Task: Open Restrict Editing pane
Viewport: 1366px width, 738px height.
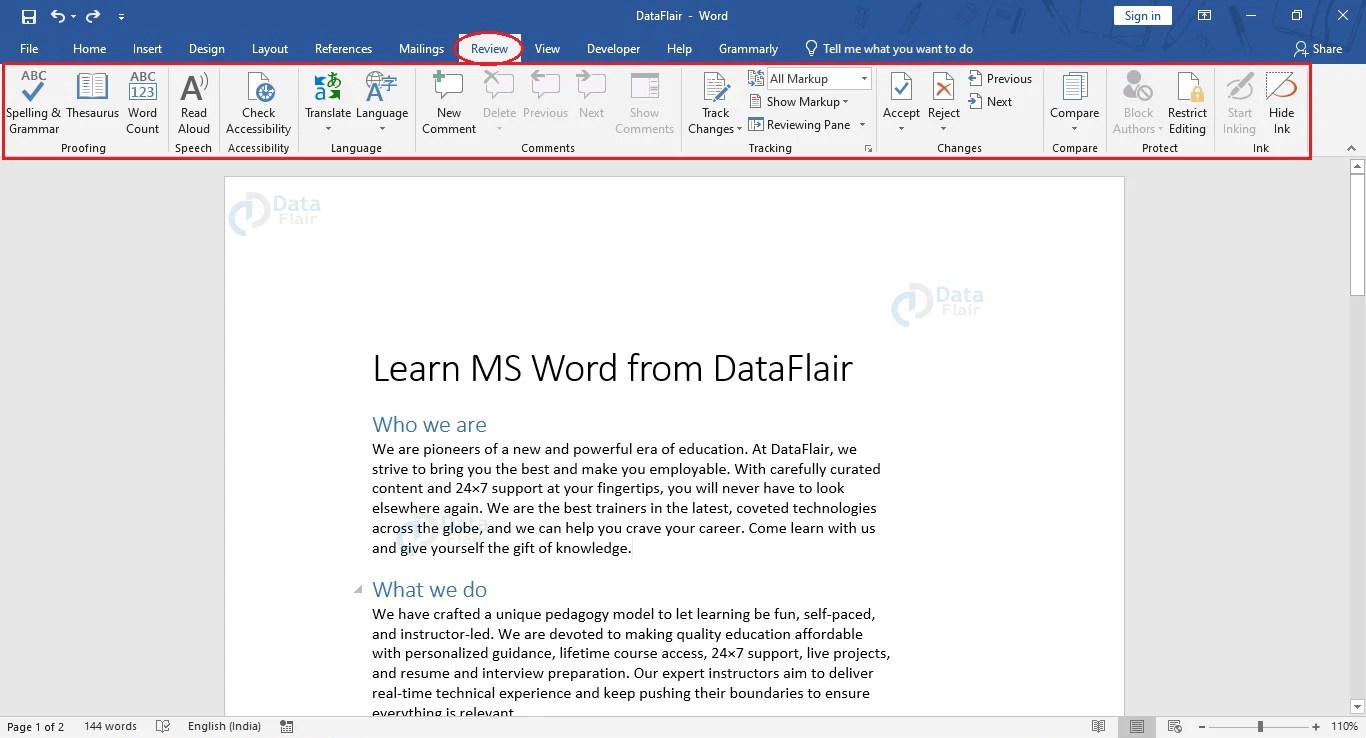Action: [1187, 100]
